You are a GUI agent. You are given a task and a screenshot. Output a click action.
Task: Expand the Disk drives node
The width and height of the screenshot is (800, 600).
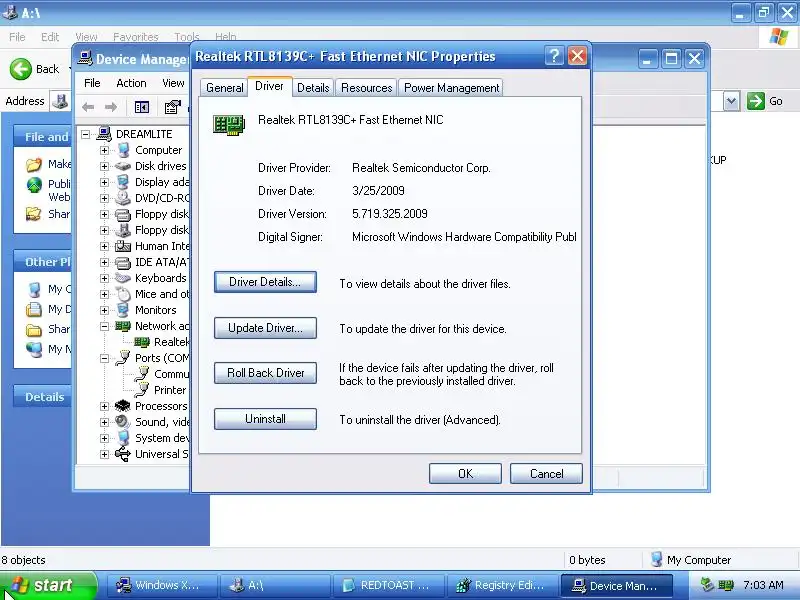coord(104,166)
